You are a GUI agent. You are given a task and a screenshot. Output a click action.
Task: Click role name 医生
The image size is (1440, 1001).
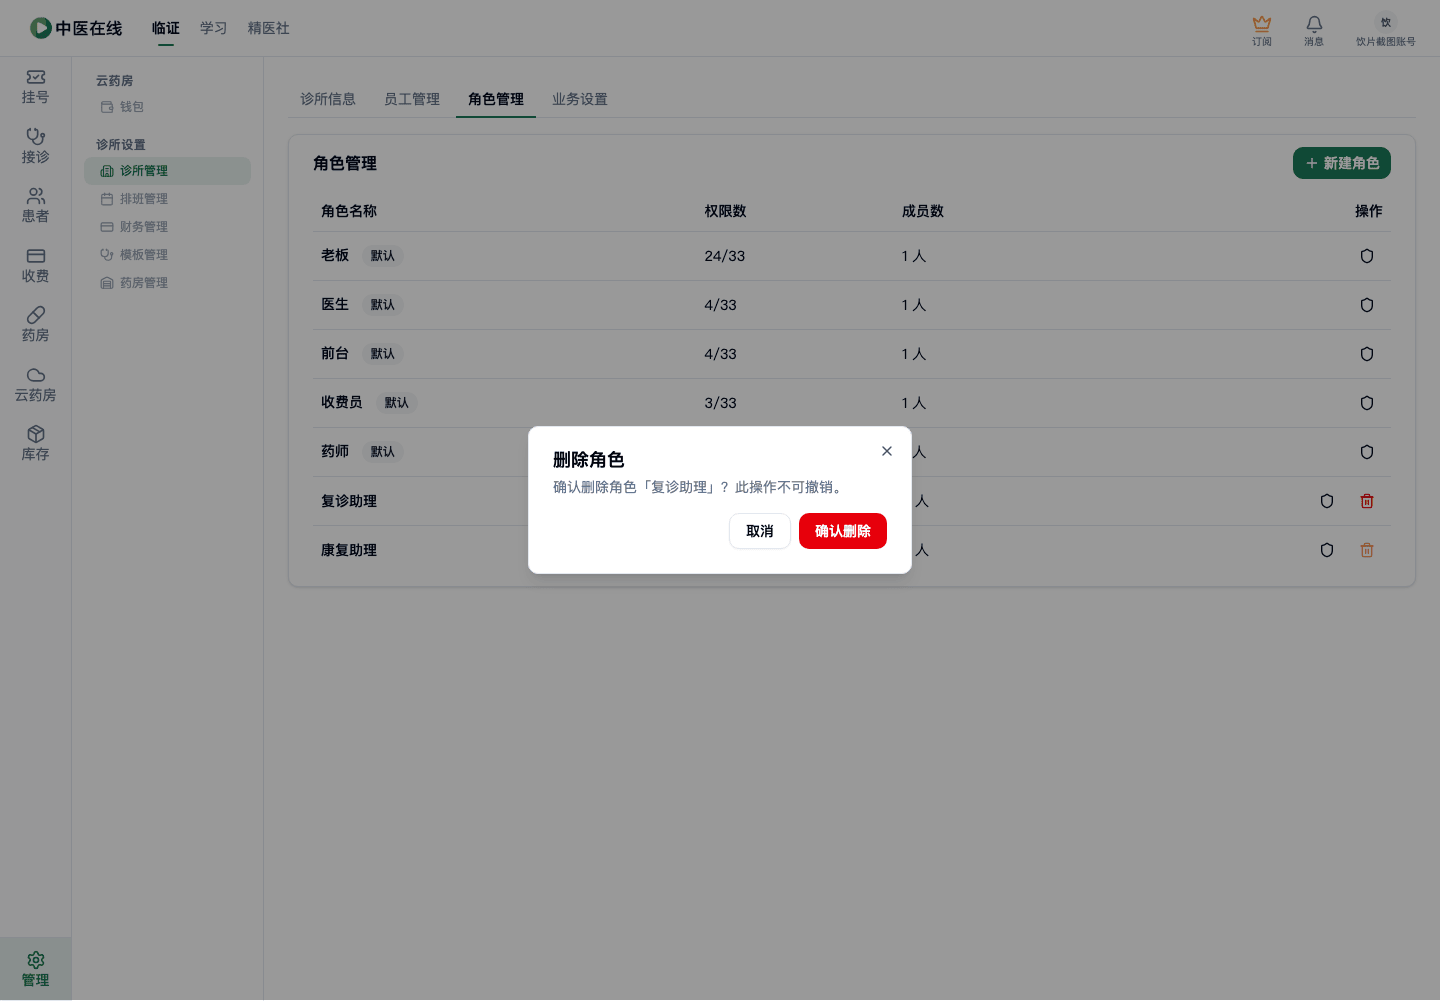[335, 305]
